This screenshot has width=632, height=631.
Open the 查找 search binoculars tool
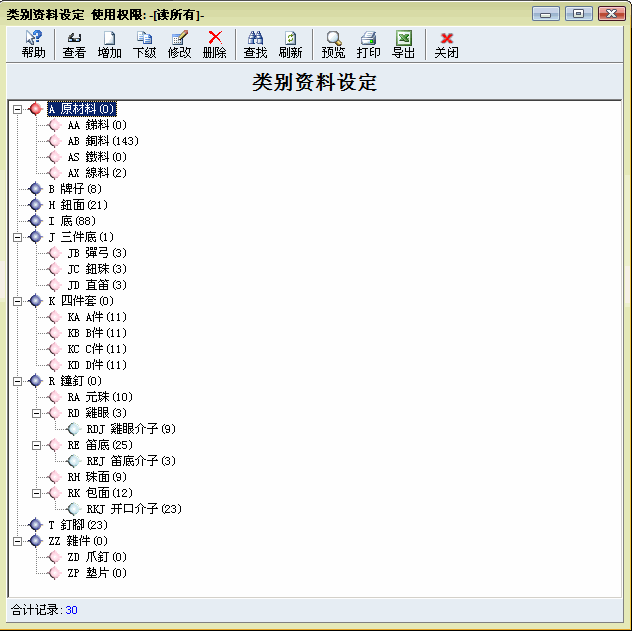(x=255, y=44)
